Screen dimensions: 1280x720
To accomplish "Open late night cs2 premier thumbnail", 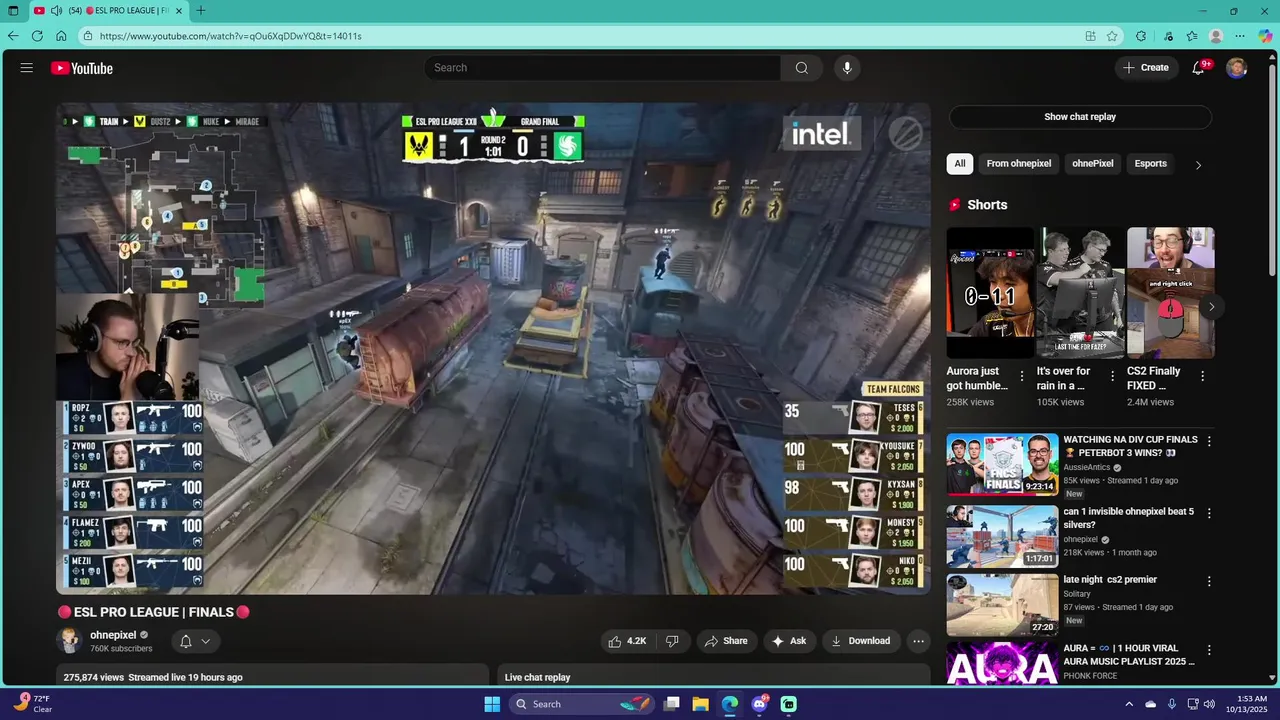I will (1002, 605).
